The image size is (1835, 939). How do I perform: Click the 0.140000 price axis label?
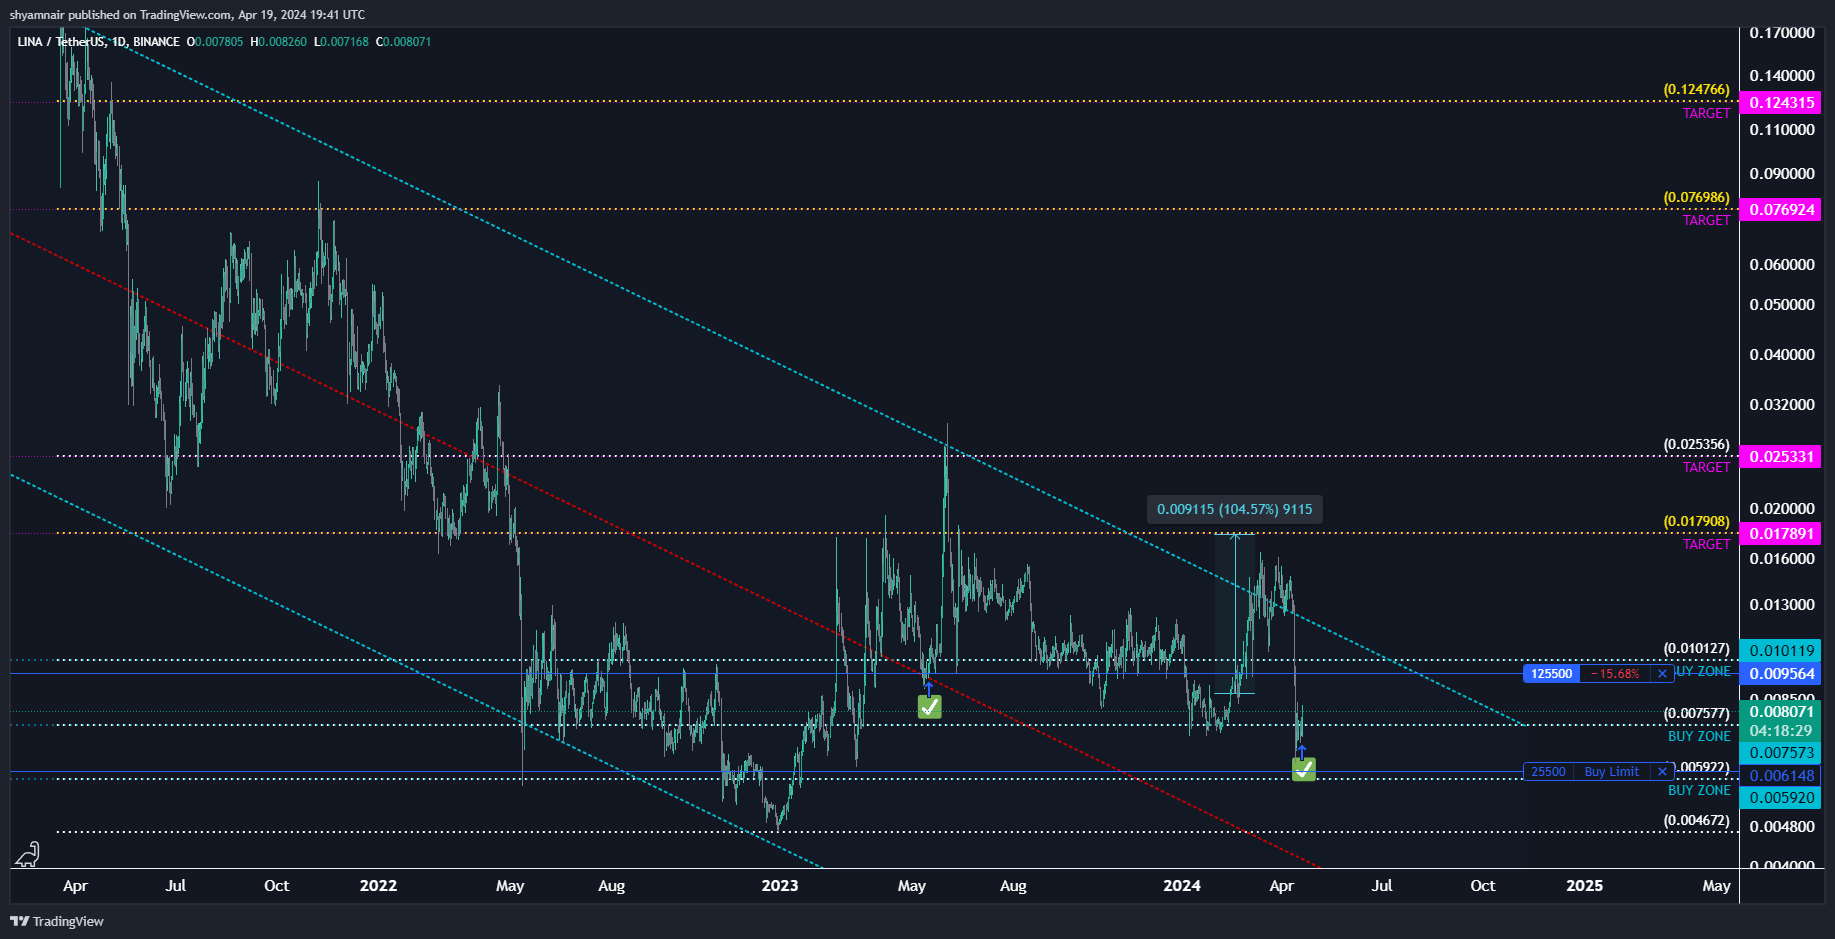(1782, 75)
